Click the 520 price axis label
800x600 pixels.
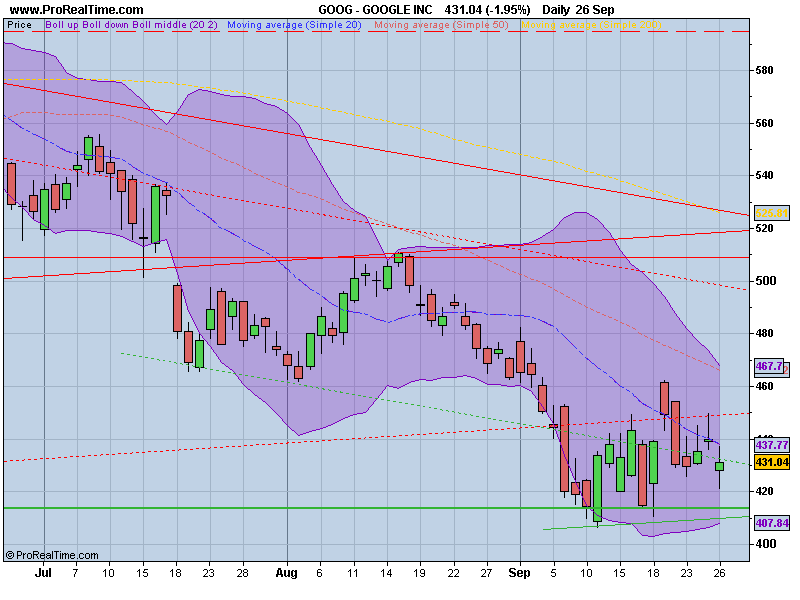(764, 228)
